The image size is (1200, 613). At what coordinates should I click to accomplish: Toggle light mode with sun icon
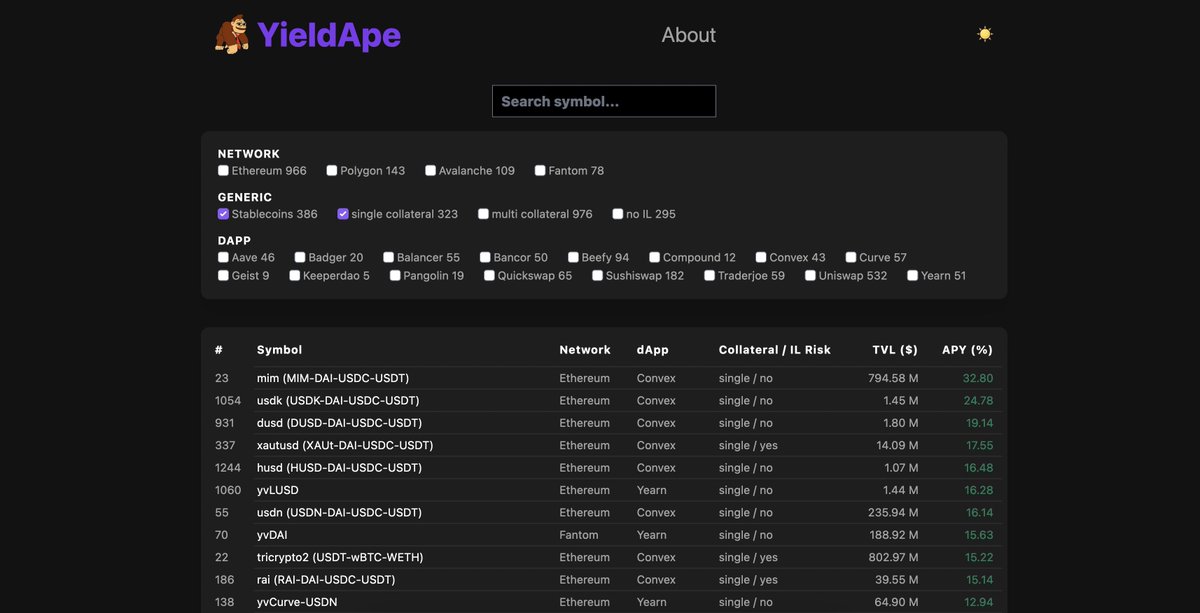(x=985, y=34)
